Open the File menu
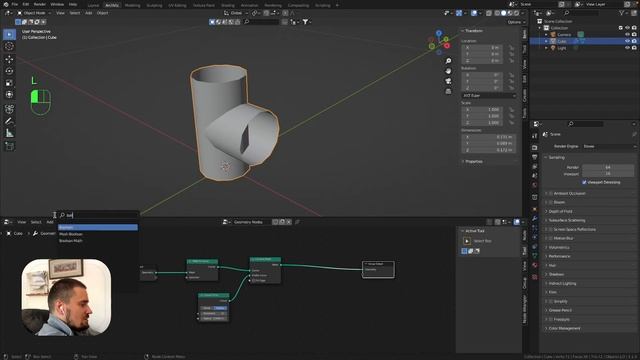Viewport: 640px width, 360px height. 15,4
